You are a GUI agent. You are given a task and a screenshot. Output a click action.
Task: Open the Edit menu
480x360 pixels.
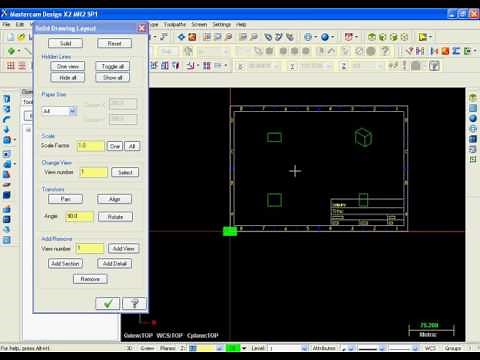click(20, 24)
